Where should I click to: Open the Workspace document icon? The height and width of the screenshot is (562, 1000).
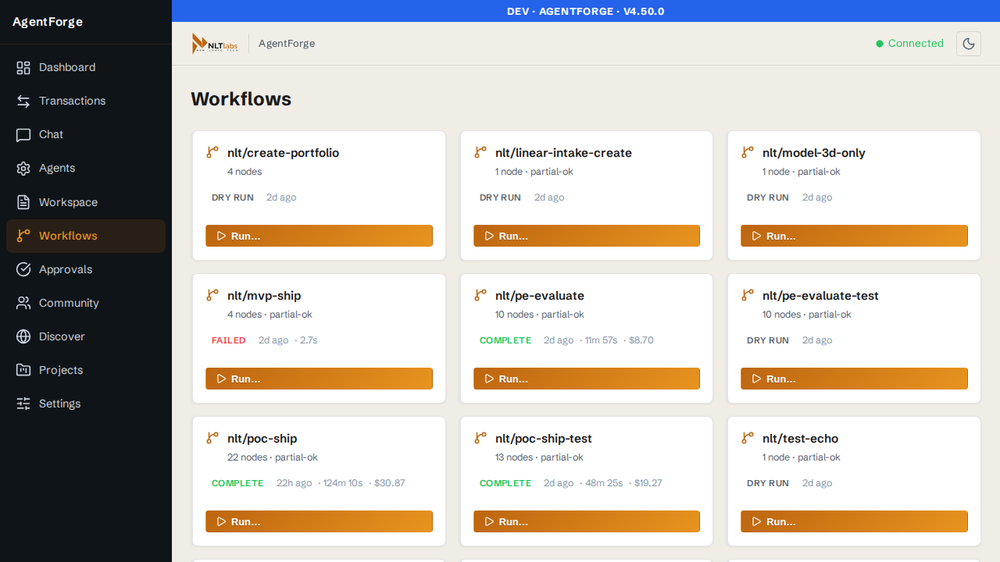click(x=24, y=202)
